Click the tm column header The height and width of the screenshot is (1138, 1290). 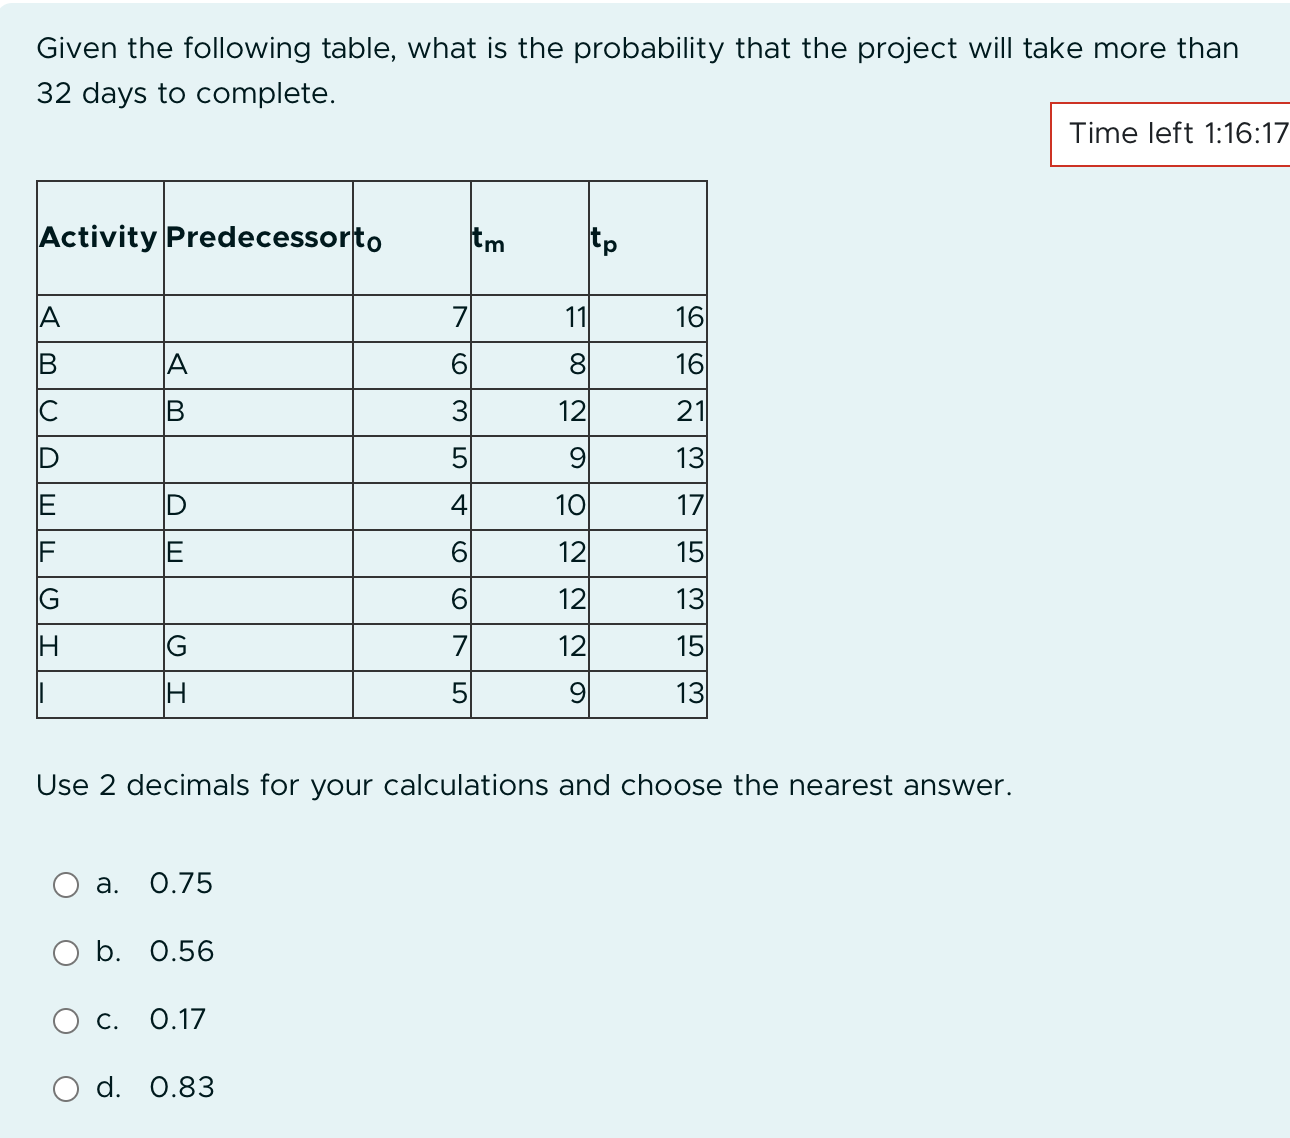point(486,239)
